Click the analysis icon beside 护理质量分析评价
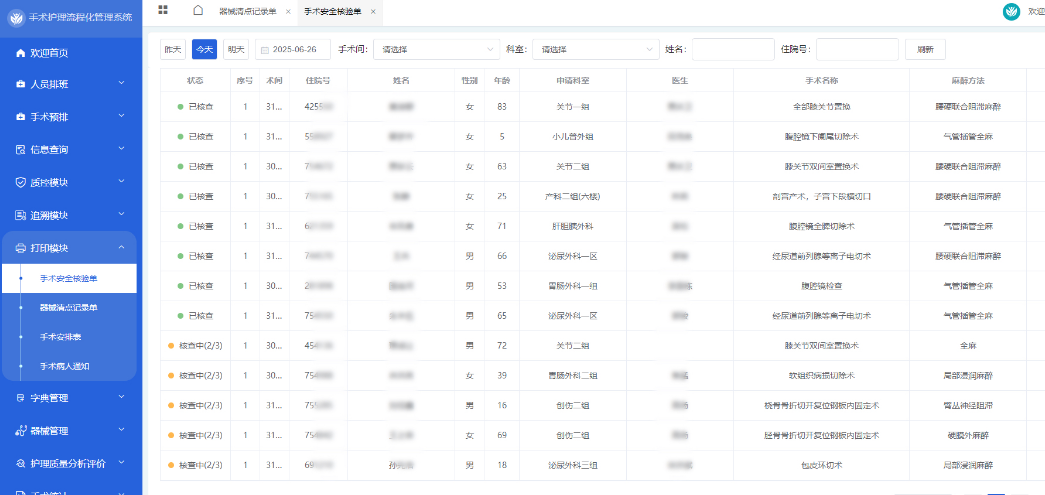Viewport: 1045px width, 495px height. pyautogui.click(x=20, y=463)
